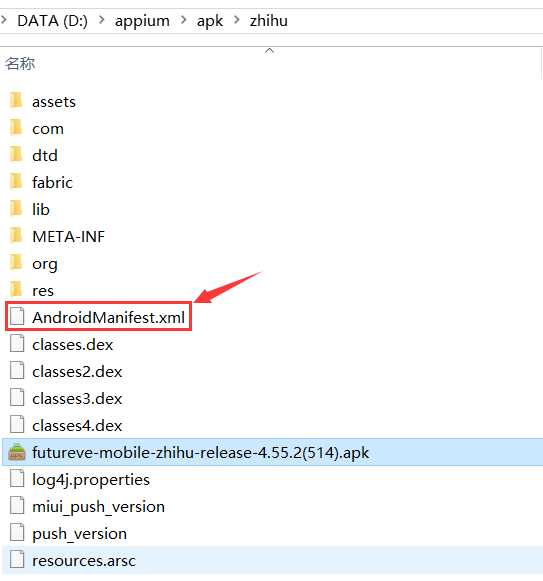Click the classes3.dex file icon

tap(17, 398)
